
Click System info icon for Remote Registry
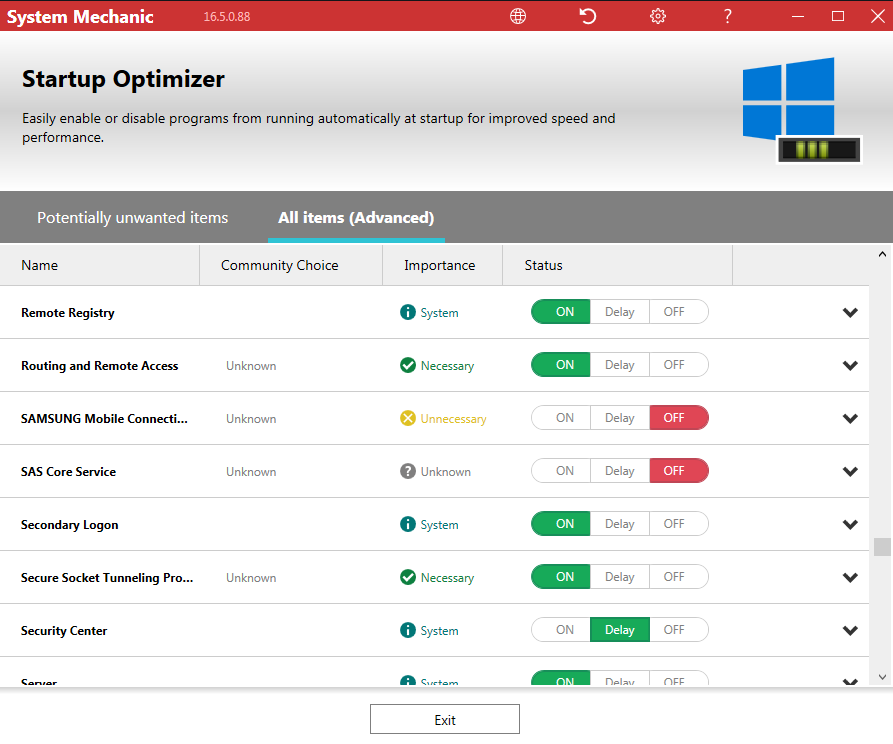coord(408,312)
